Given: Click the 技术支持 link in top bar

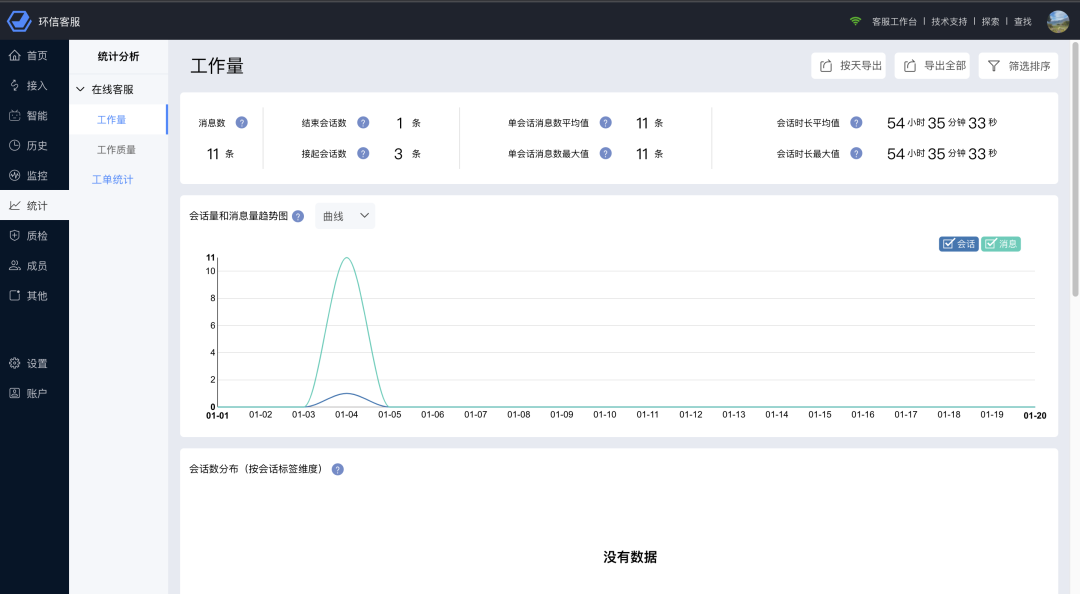Looking at the screenshot, I should (949, 21).
